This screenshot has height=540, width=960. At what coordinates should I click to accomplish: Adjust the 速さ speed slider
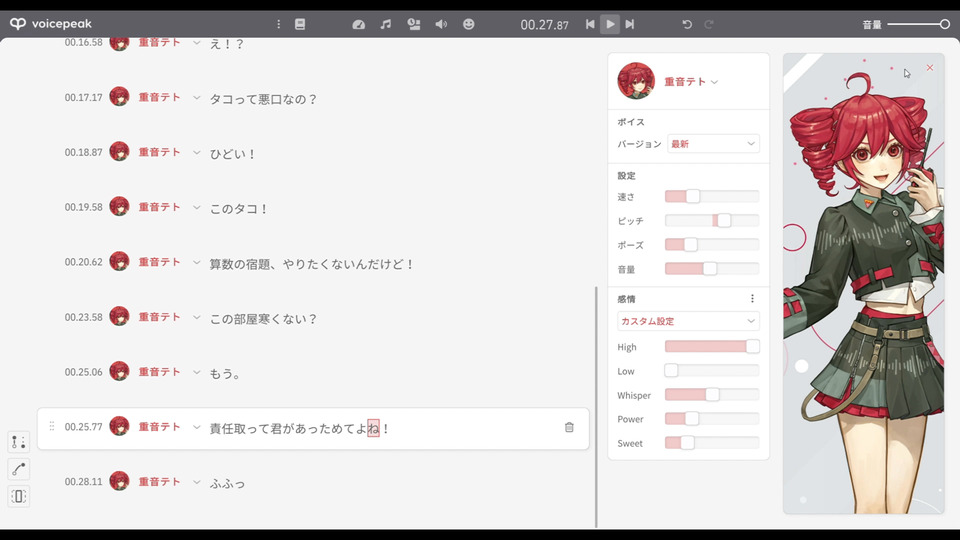click(x=712, y=197)
